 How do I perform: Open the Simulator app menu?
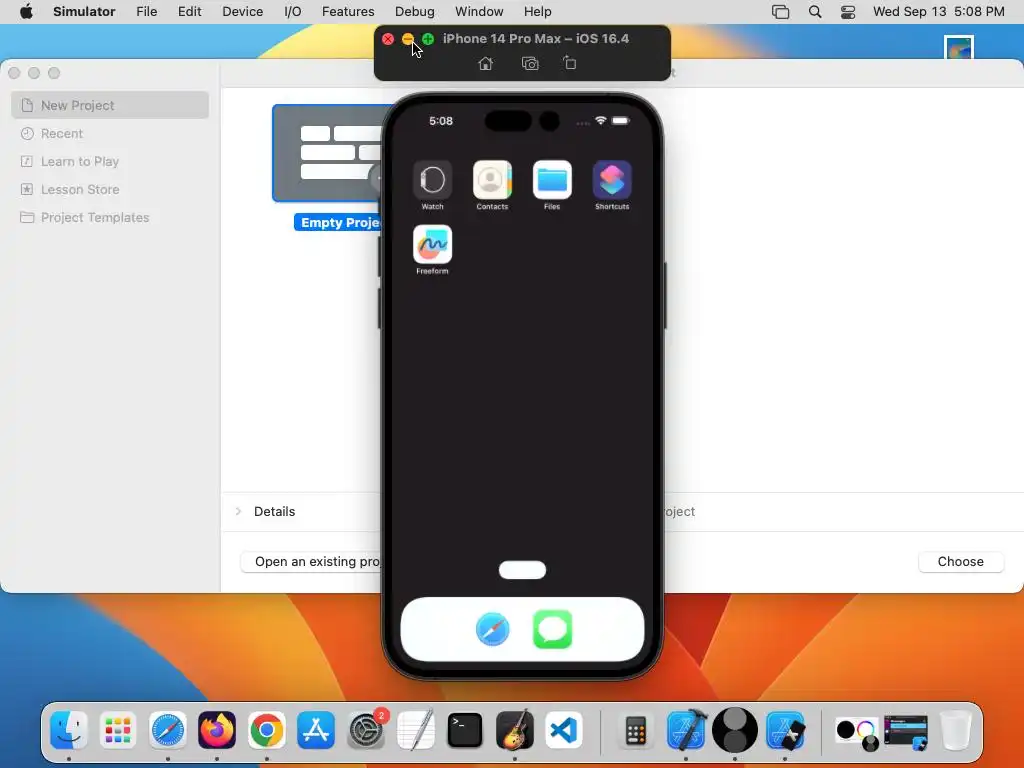tap(84, 12)
